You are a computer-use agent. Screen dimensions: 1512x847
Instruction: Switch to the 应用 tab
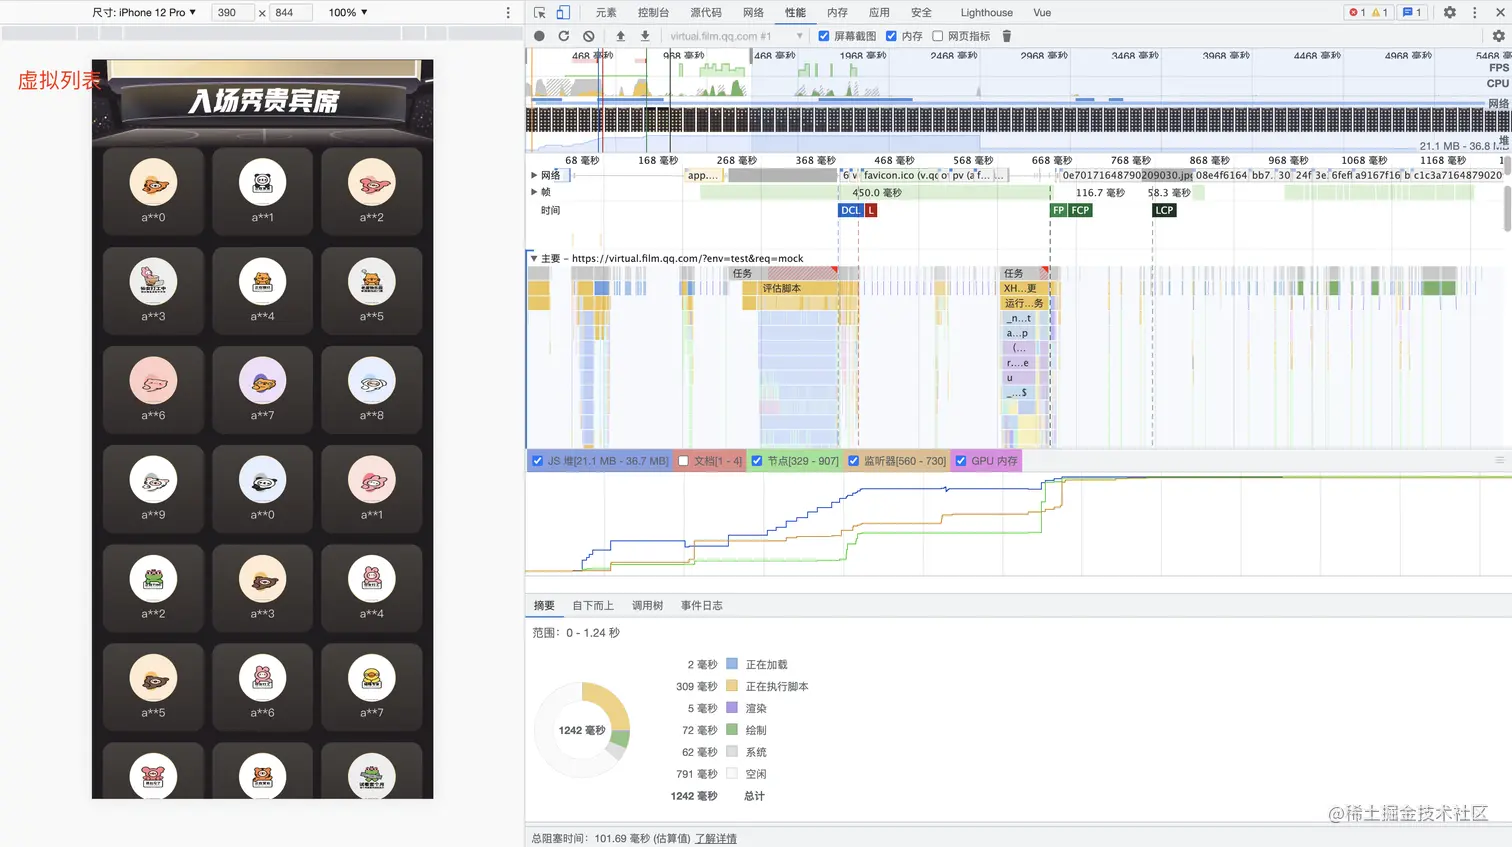(879, 13)
